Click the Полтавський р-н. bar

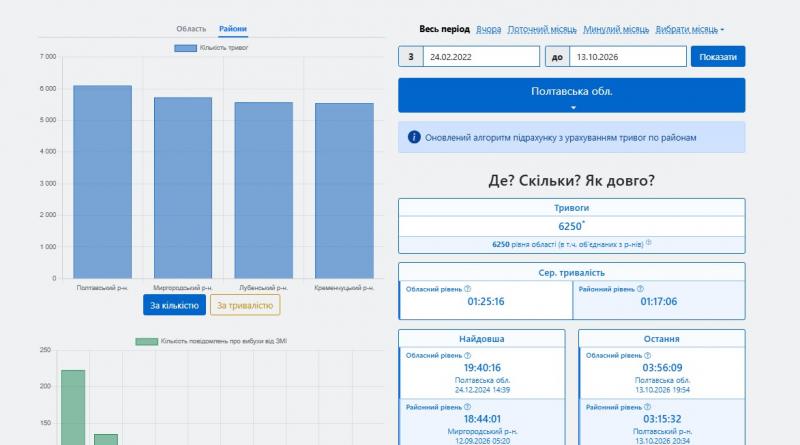(103, 182)
